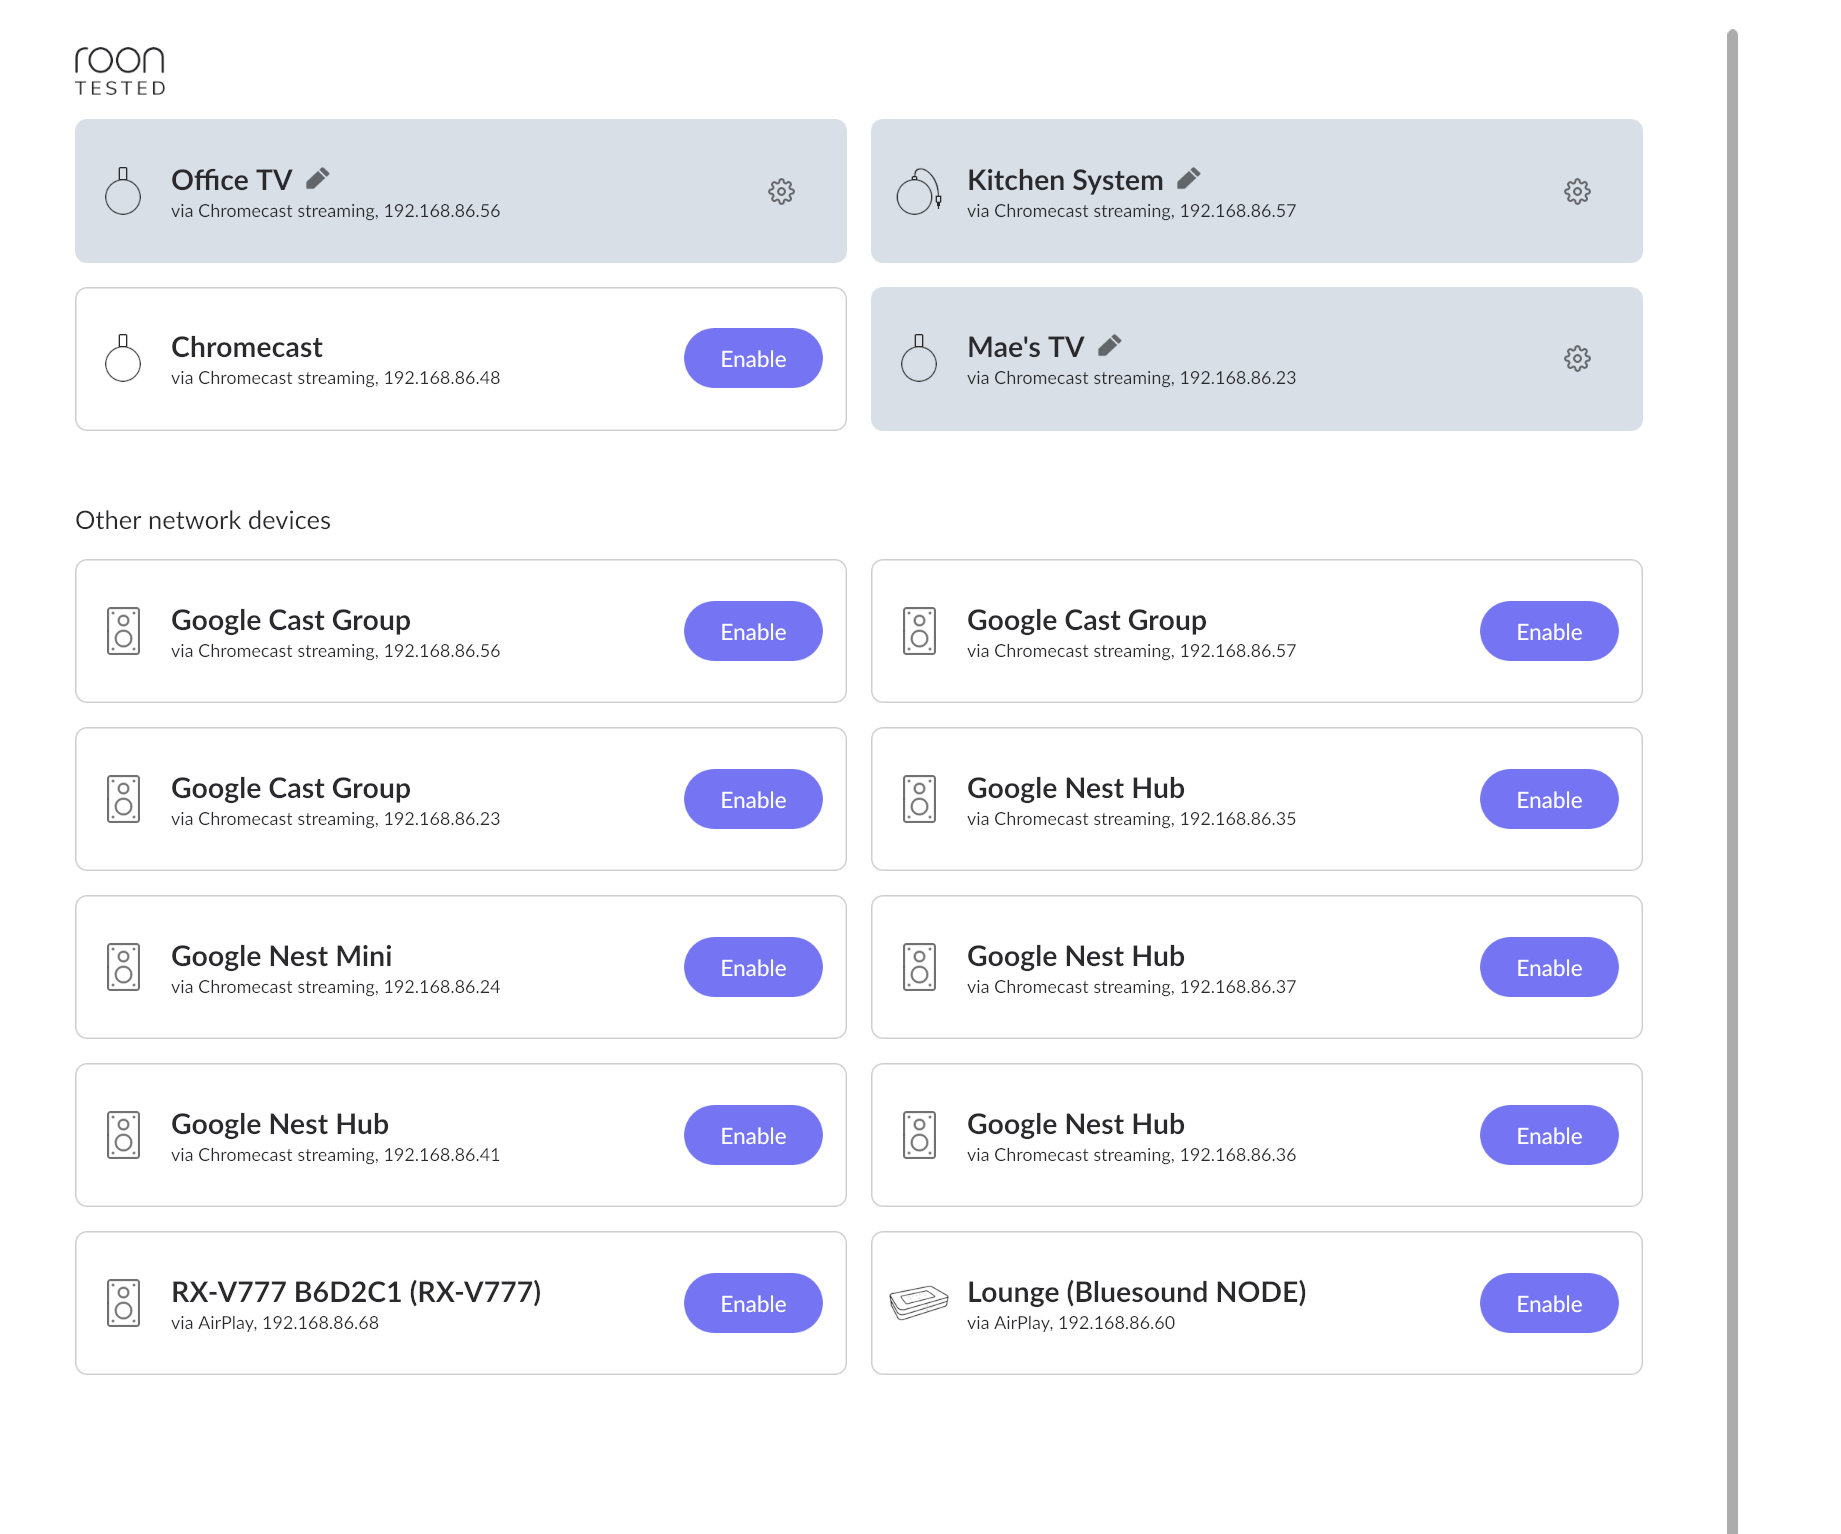The width and height of the screenshot is (1841, 1534).
Task: Enable Google Nest Hub at 192.168.86.41
Action: [x=753, y=1135]
